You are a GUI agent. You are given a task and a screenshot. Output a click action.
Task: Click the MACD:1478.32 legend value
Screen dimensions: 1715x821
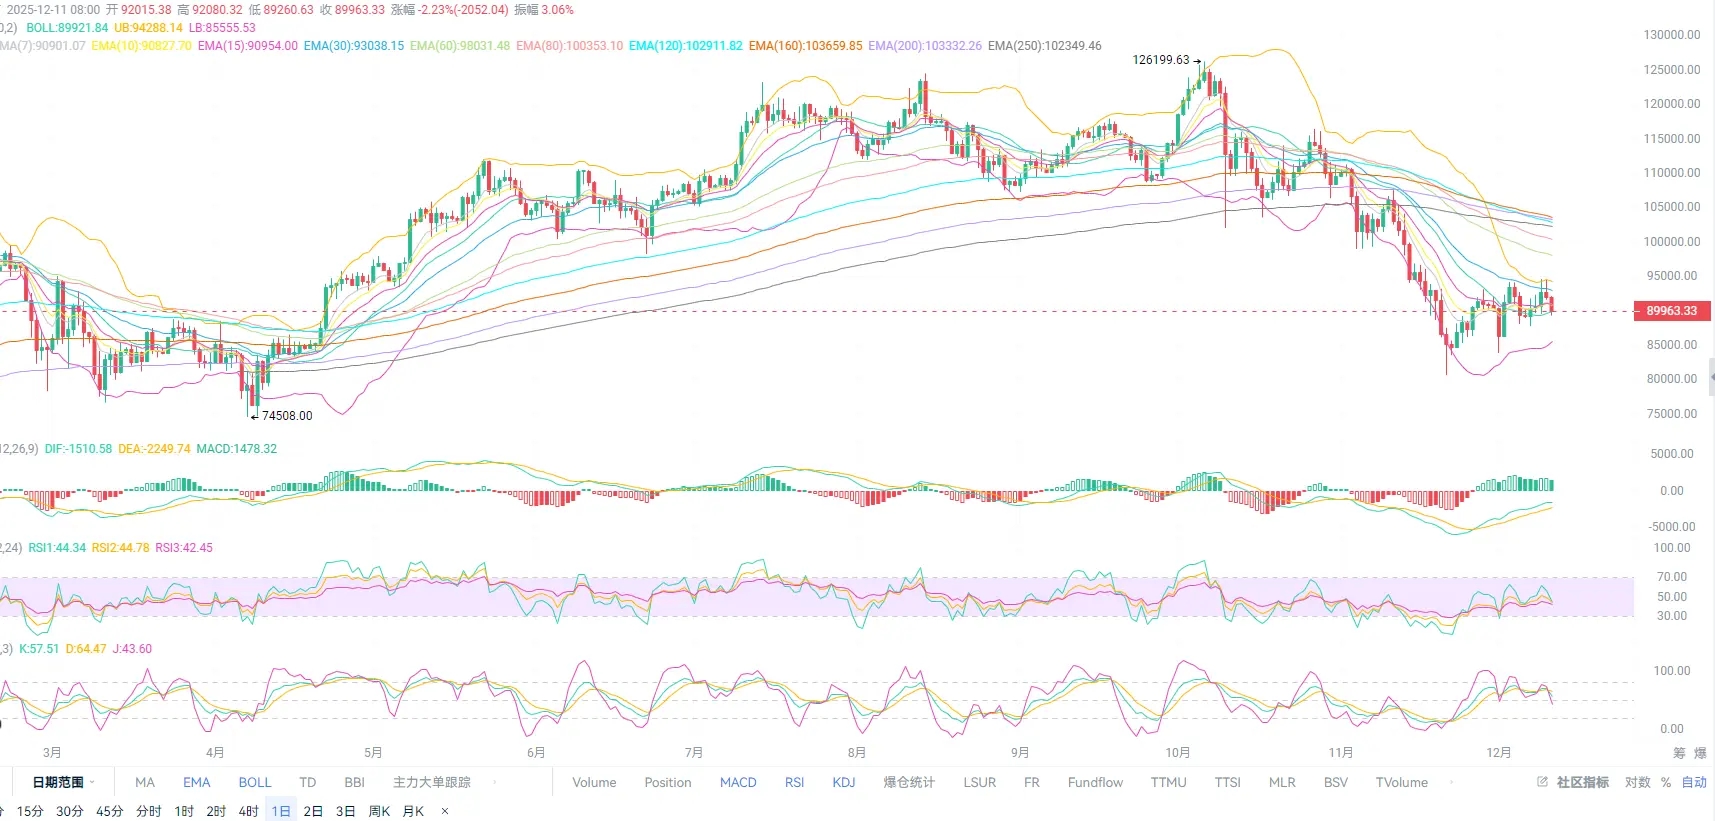click(237, 449)
